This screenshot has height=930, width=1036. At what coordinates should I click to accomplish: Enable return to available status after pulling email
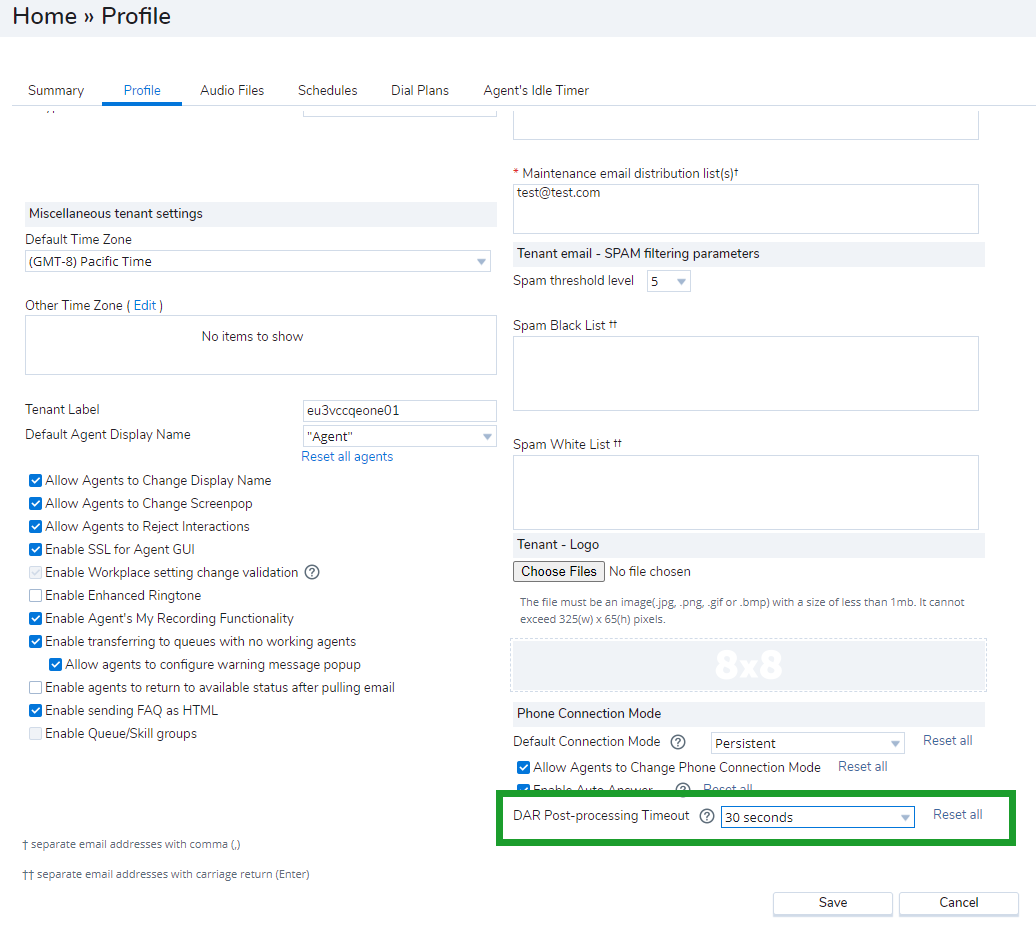pos(36,688)
